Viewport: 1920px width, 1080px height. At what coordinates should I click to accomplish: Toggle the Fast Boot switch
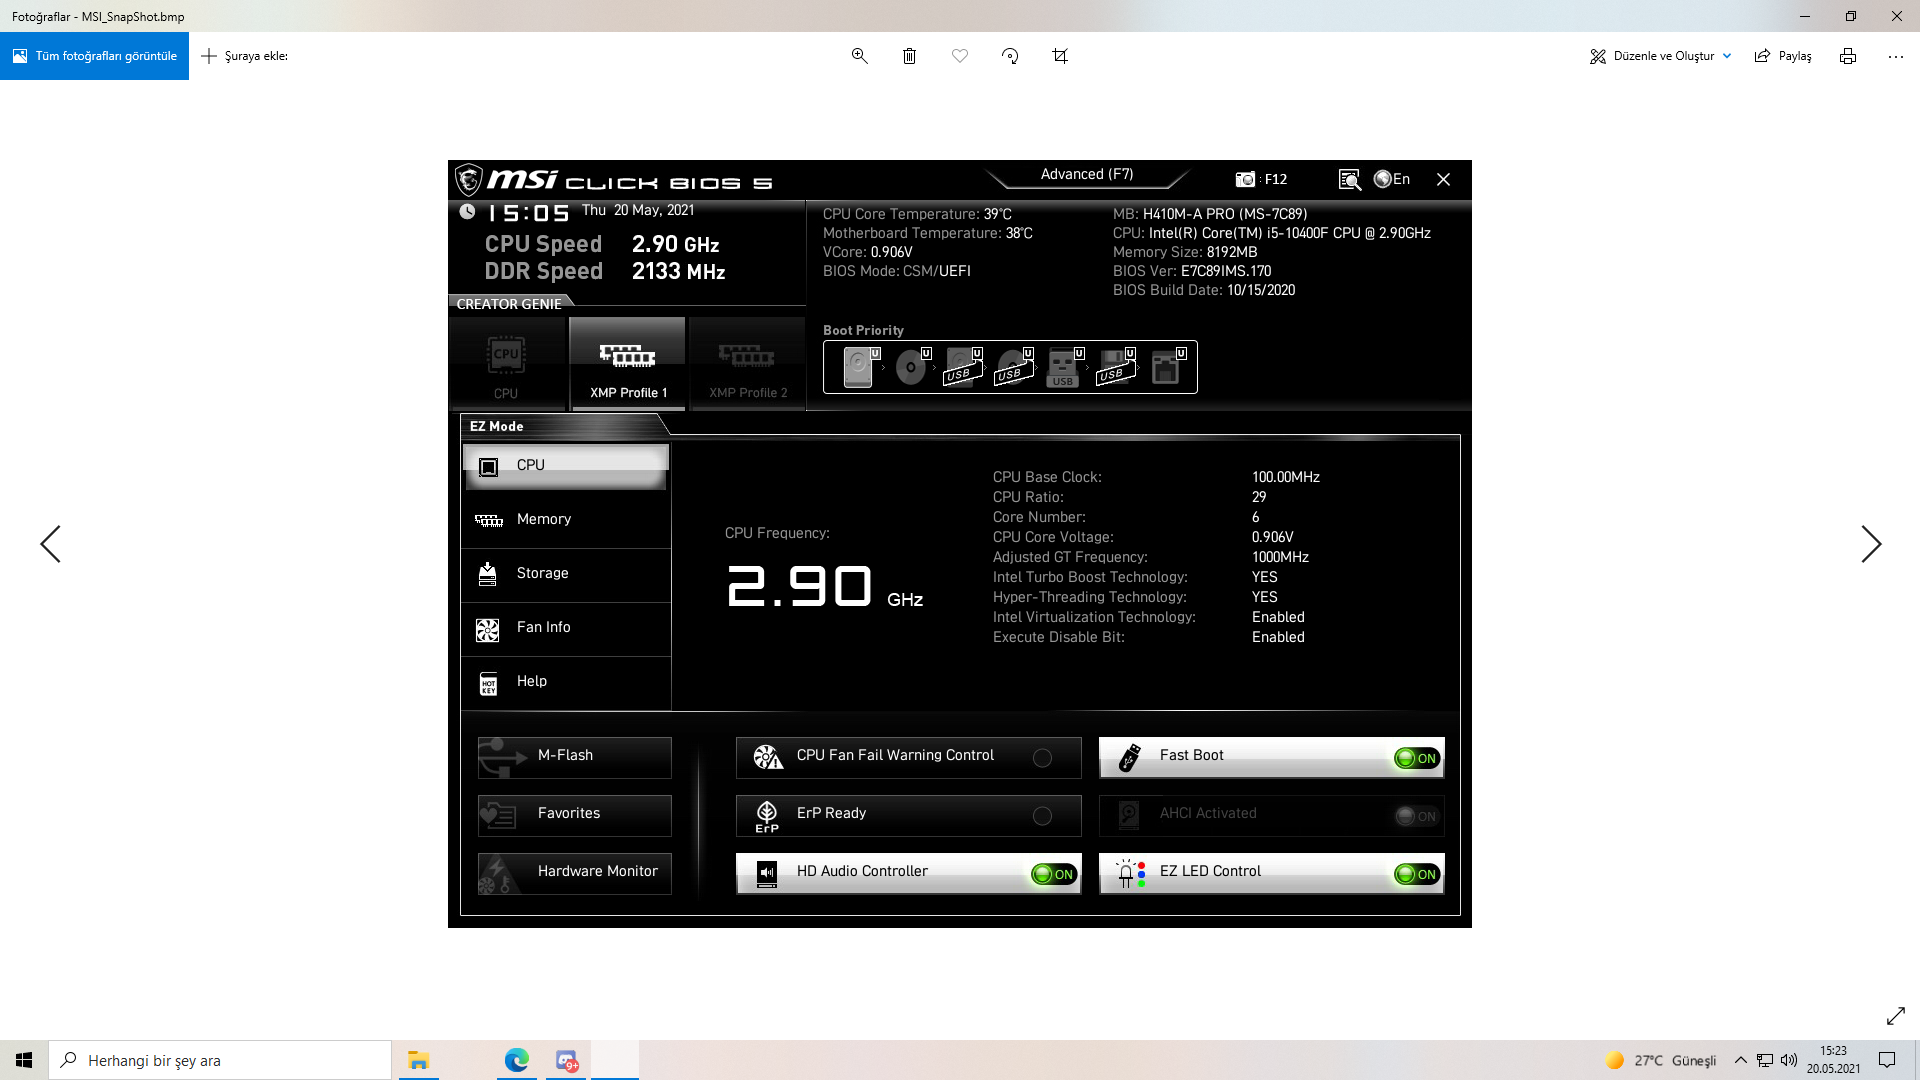tap(1417, 758)
